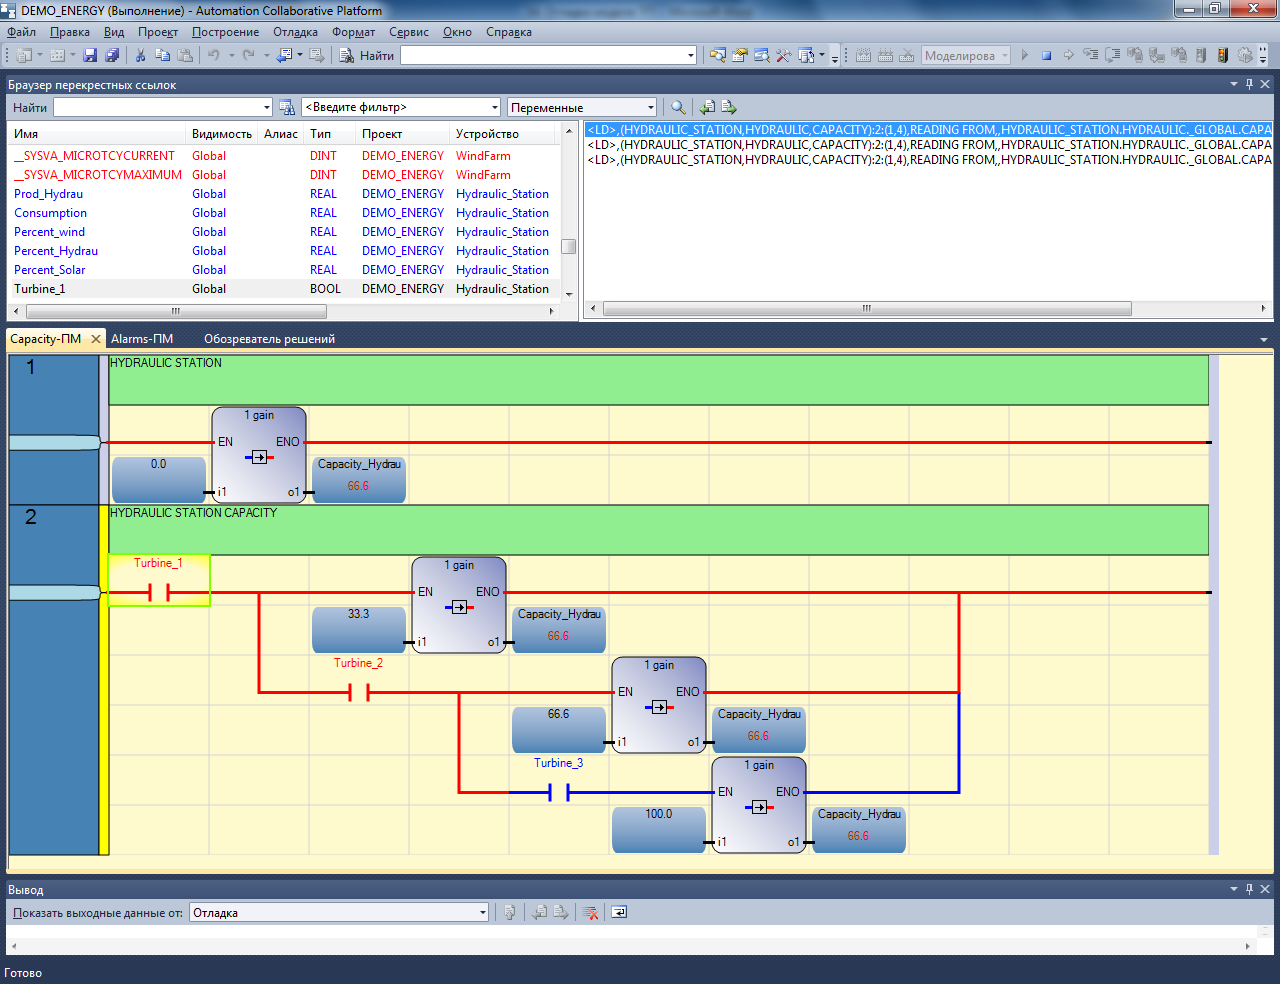The image size is (1280, 984).
Task: Click the navigate backward icon
Action: click(x=284, y=55)
